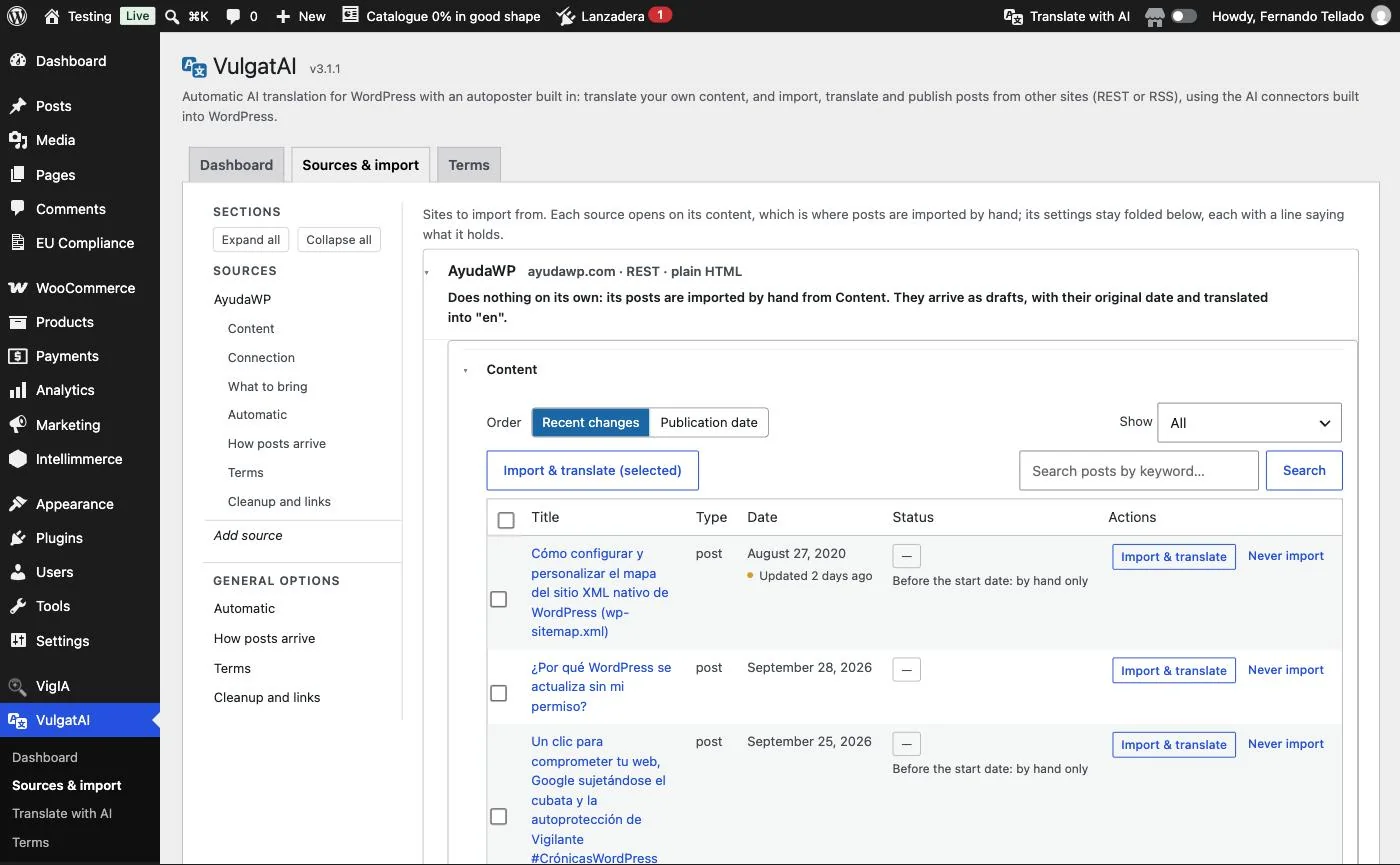Click the WooCommerce logo icon
1400x865 pixels.
(x=17, y=288)
